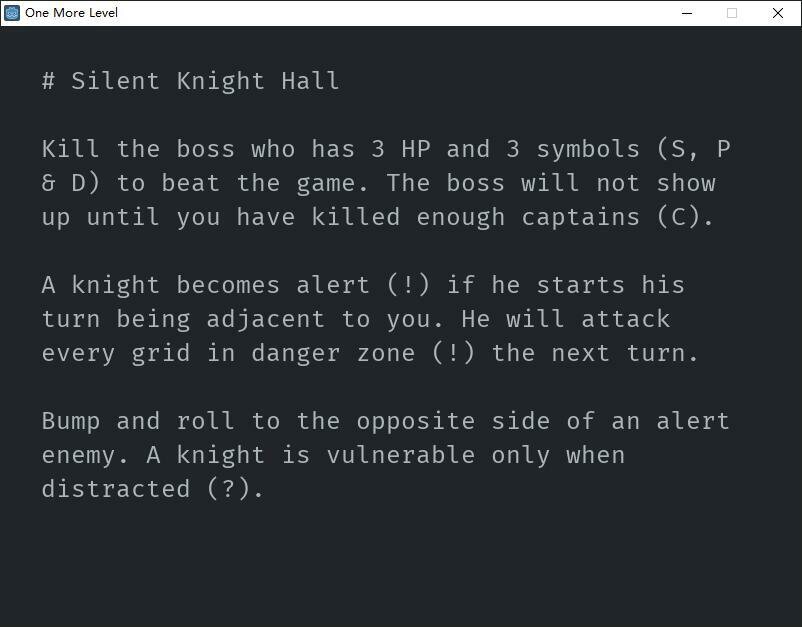Viewport: 802px width, 627px height.
Task: Click the word vulnerable
Action: (x=400, y=455)
